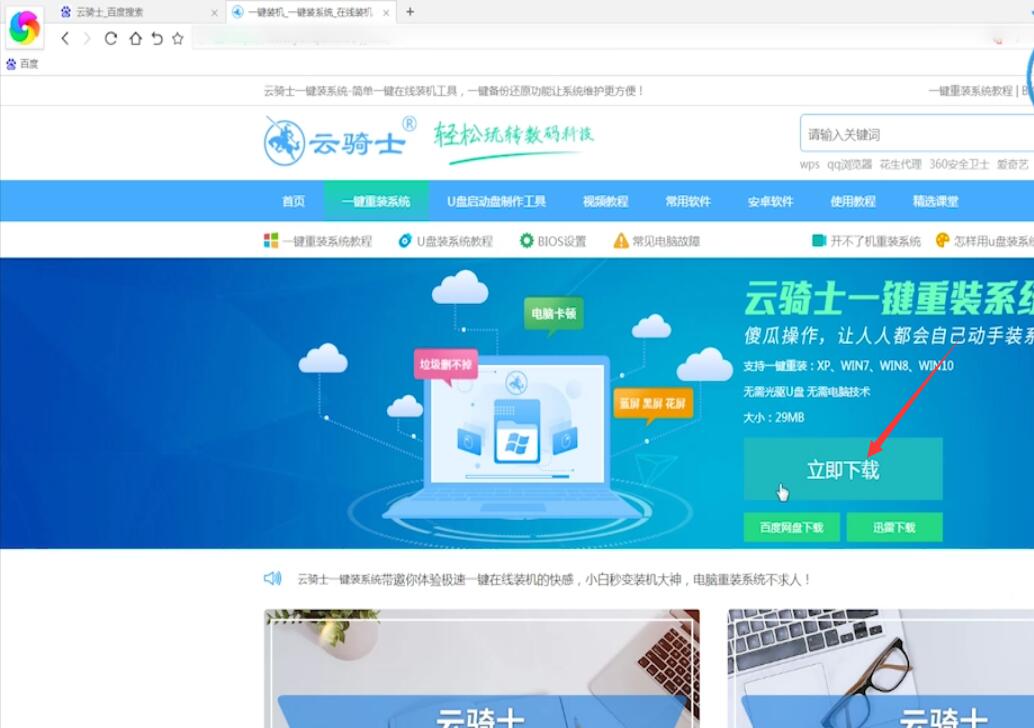This screenshot has width=1034, height=728.
Task: Click the 百度网盘下载 button
Action: [791, 528]
